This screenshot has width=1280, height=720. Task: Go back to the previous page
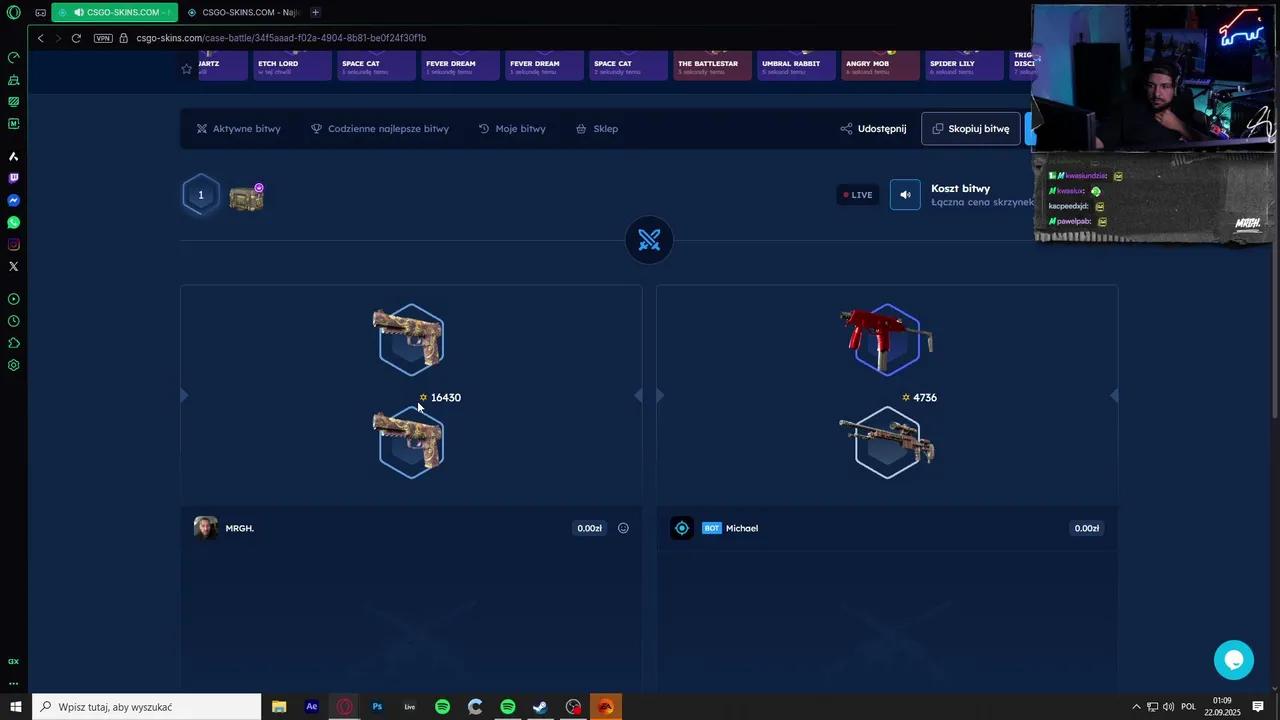coord(40,38)
